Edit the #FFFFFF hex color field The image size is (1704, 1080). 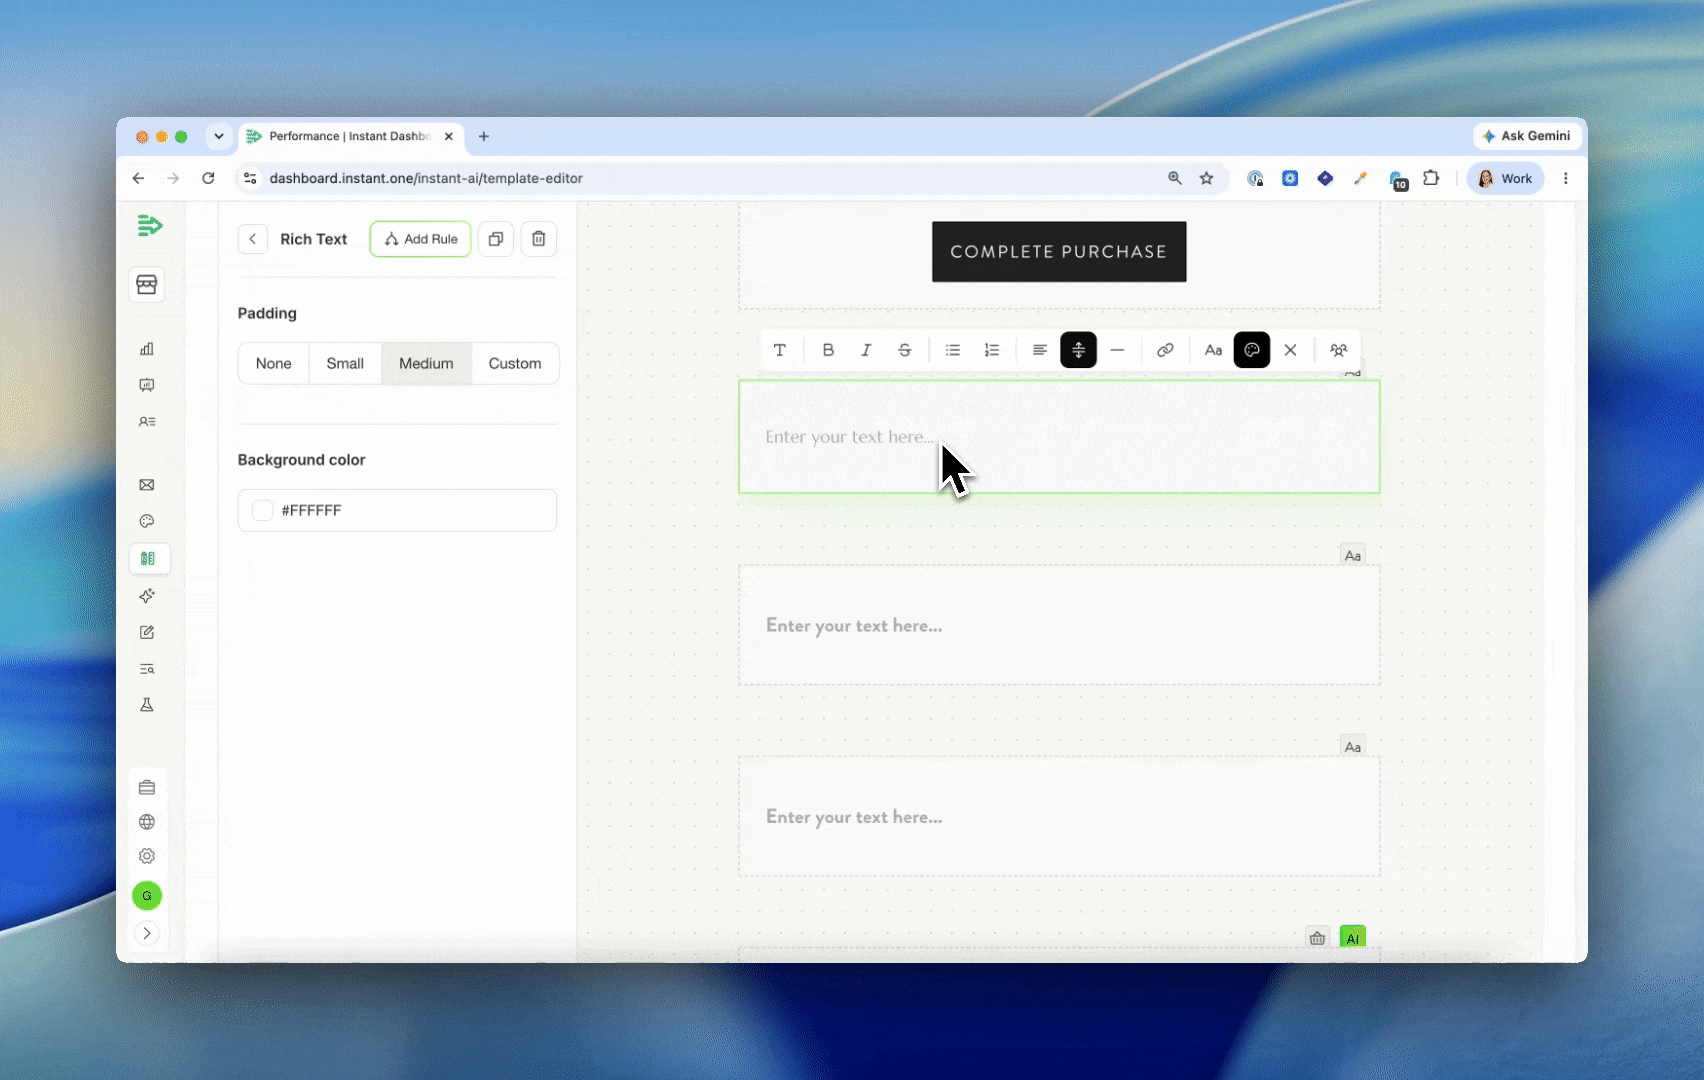tap(397, 510)
